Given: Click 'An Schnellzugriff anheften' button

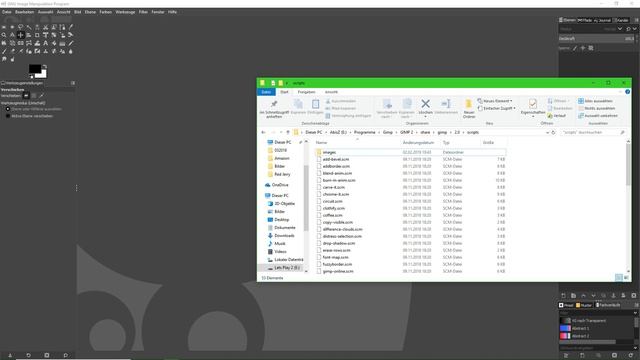Looking at the screenshot, I should coord(274,109).
